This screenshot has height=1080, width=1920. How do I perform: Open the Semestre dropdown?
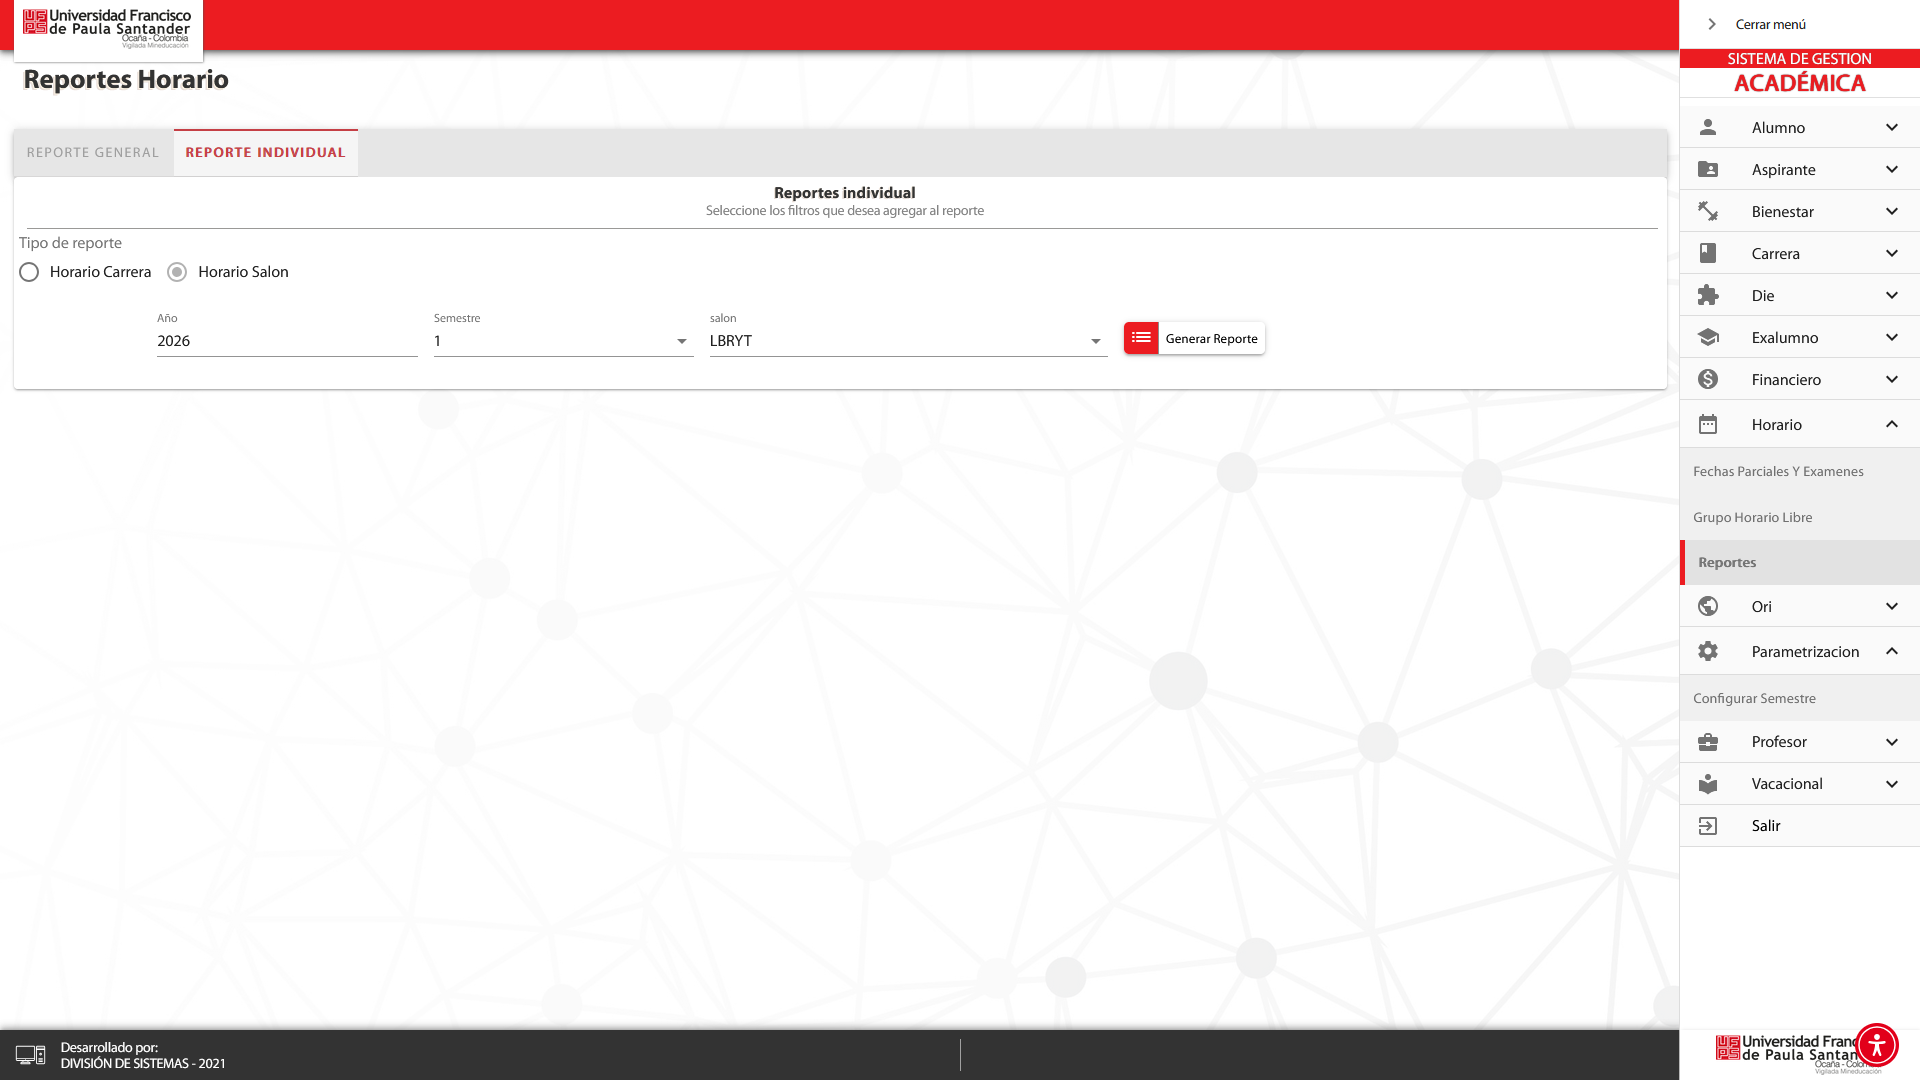(563, 341)
